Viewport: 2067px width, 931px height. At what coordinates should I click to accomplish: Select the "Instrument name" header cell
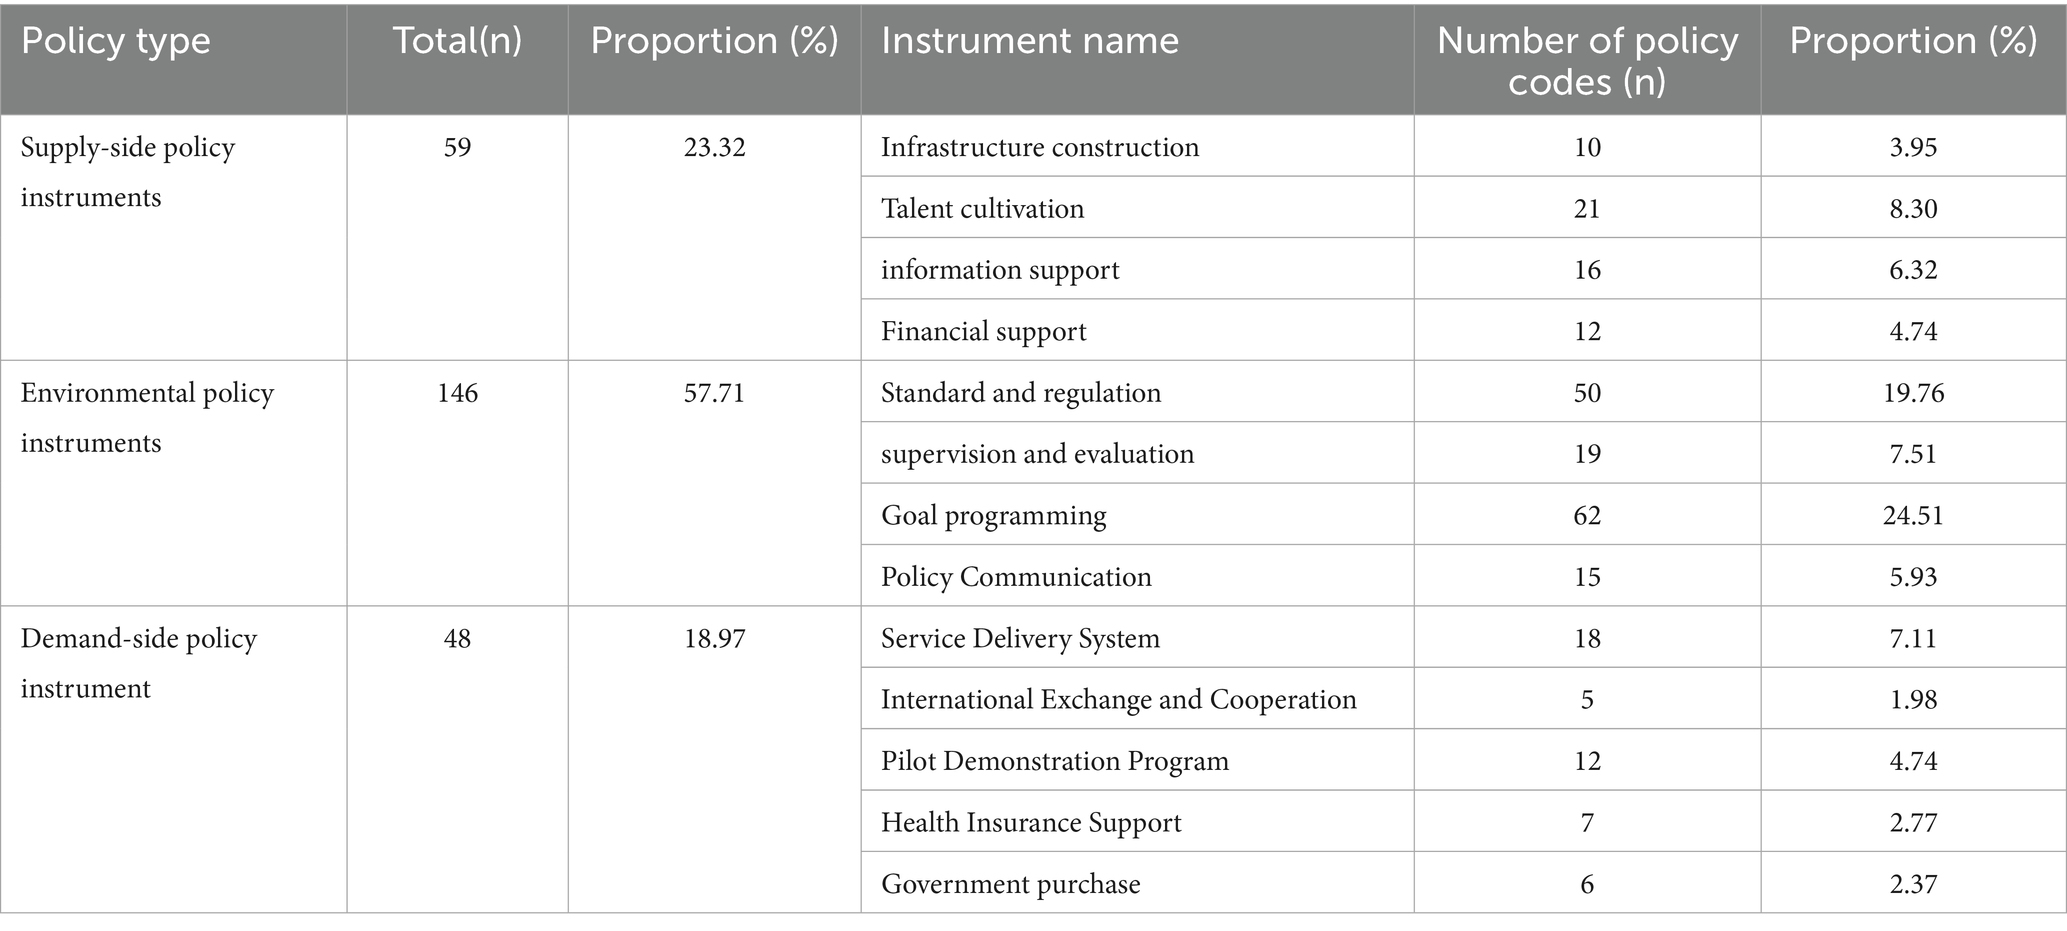click(1030, 42)
